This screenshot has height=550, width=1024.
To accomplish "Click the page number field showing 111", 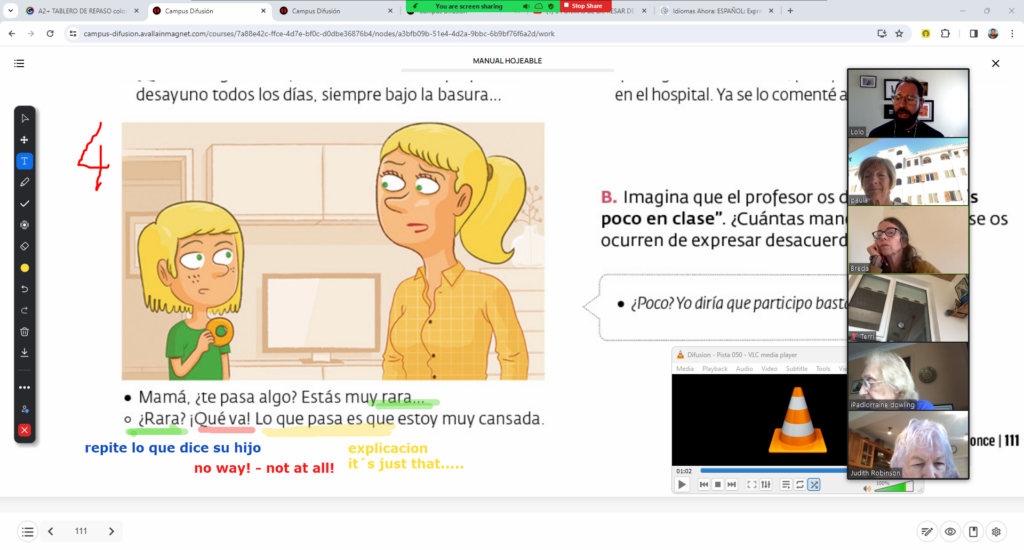I will [x=81, y=532].
